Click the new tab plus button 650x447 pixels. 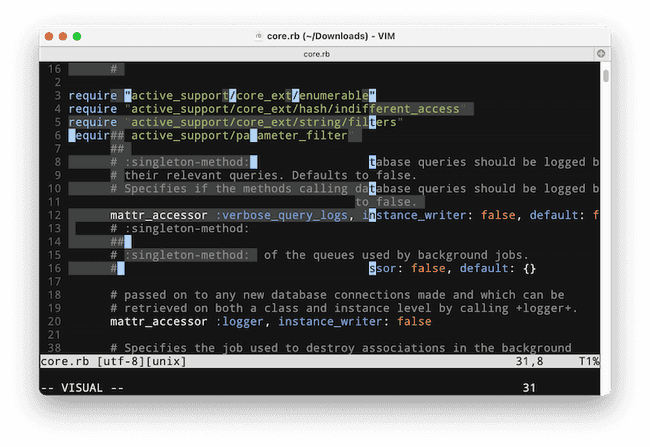(x=601, y=53)
